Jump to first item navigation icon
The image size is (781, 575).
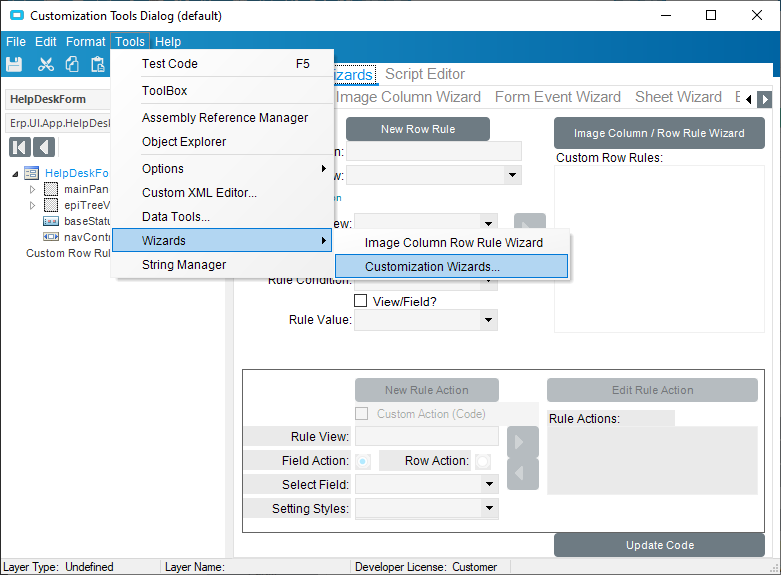click(20, 147)
